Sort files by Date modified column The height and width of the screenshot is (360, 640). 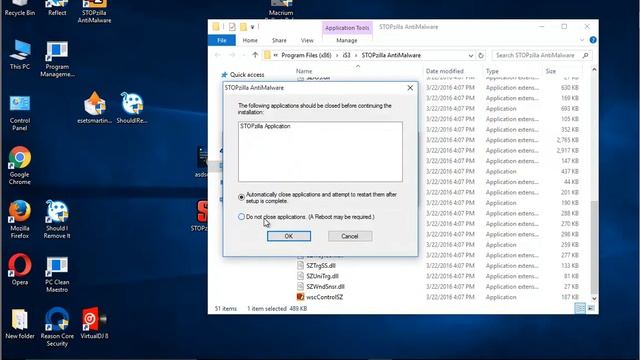[x=444, y=71]
